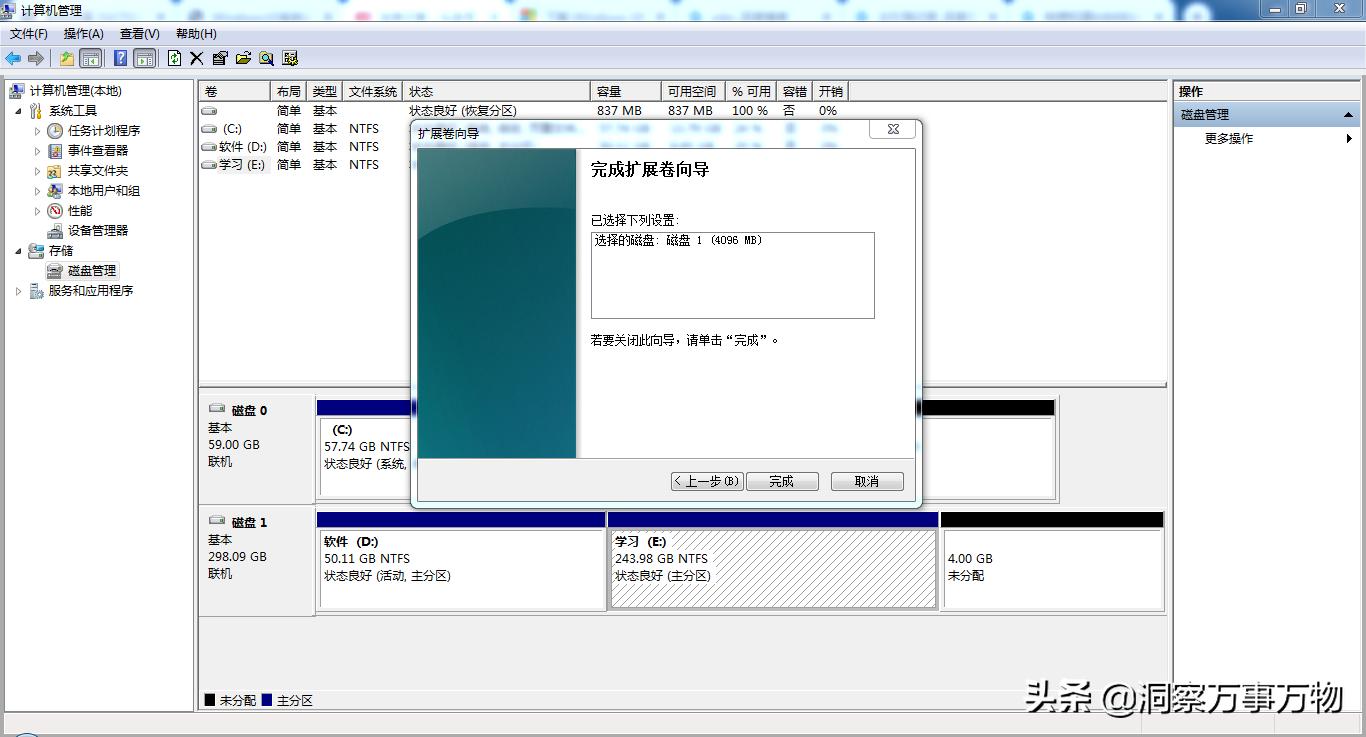Click the 上一步(B) button

(x=706, y=481)
